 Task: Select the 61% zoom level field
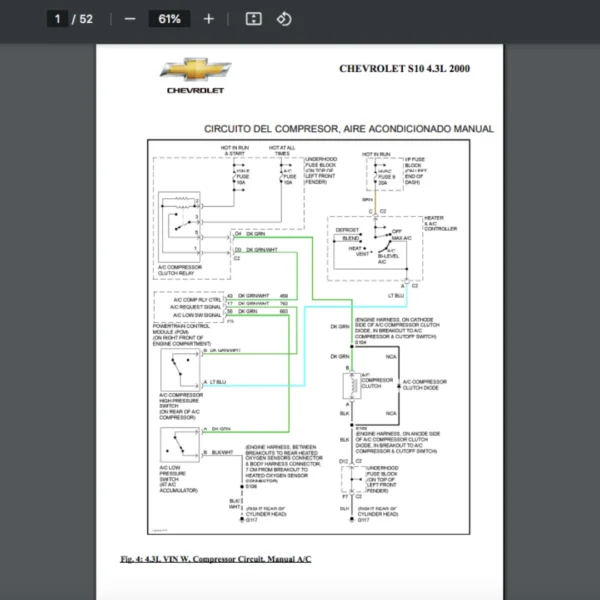click(168, 19)
